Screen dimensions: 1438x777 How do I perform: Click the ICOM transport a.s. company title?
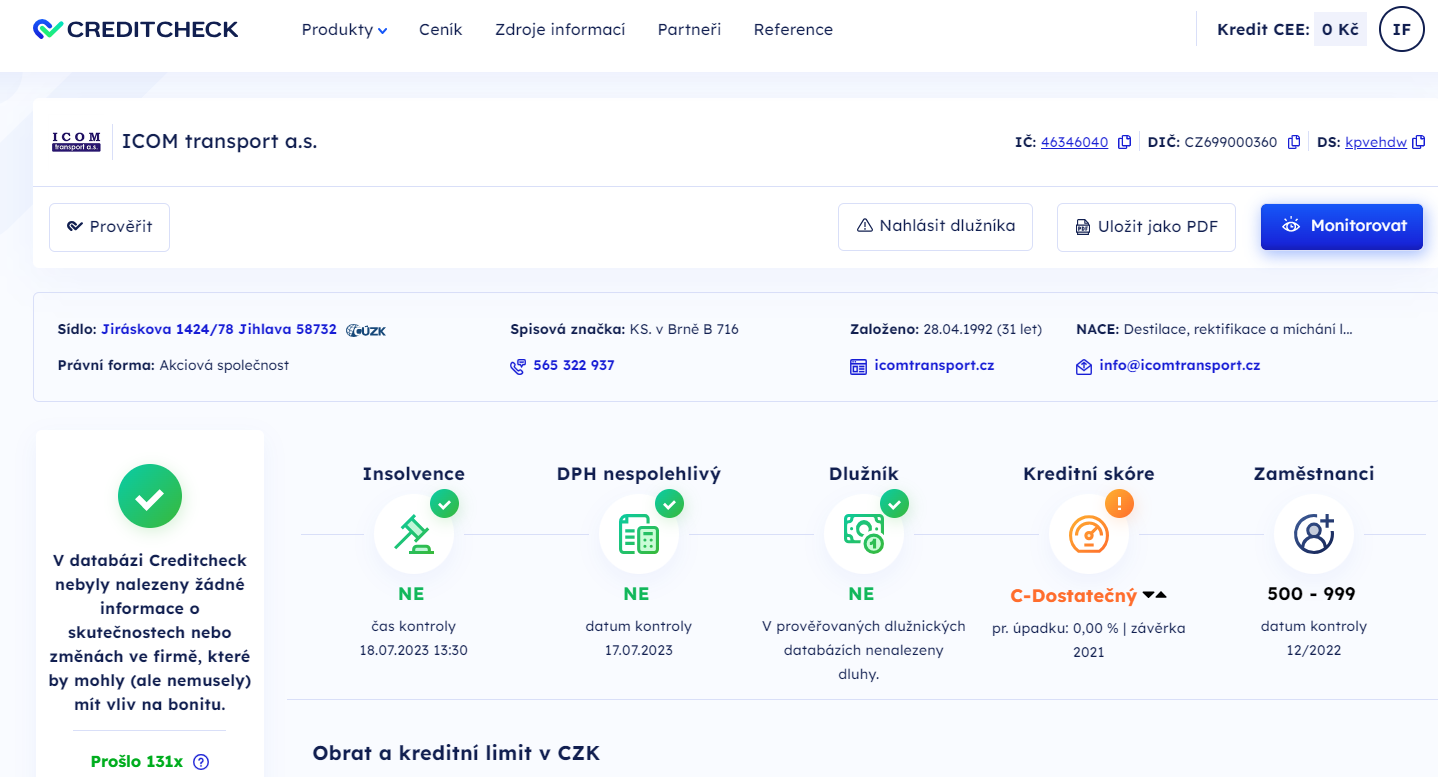click(219, 142)
